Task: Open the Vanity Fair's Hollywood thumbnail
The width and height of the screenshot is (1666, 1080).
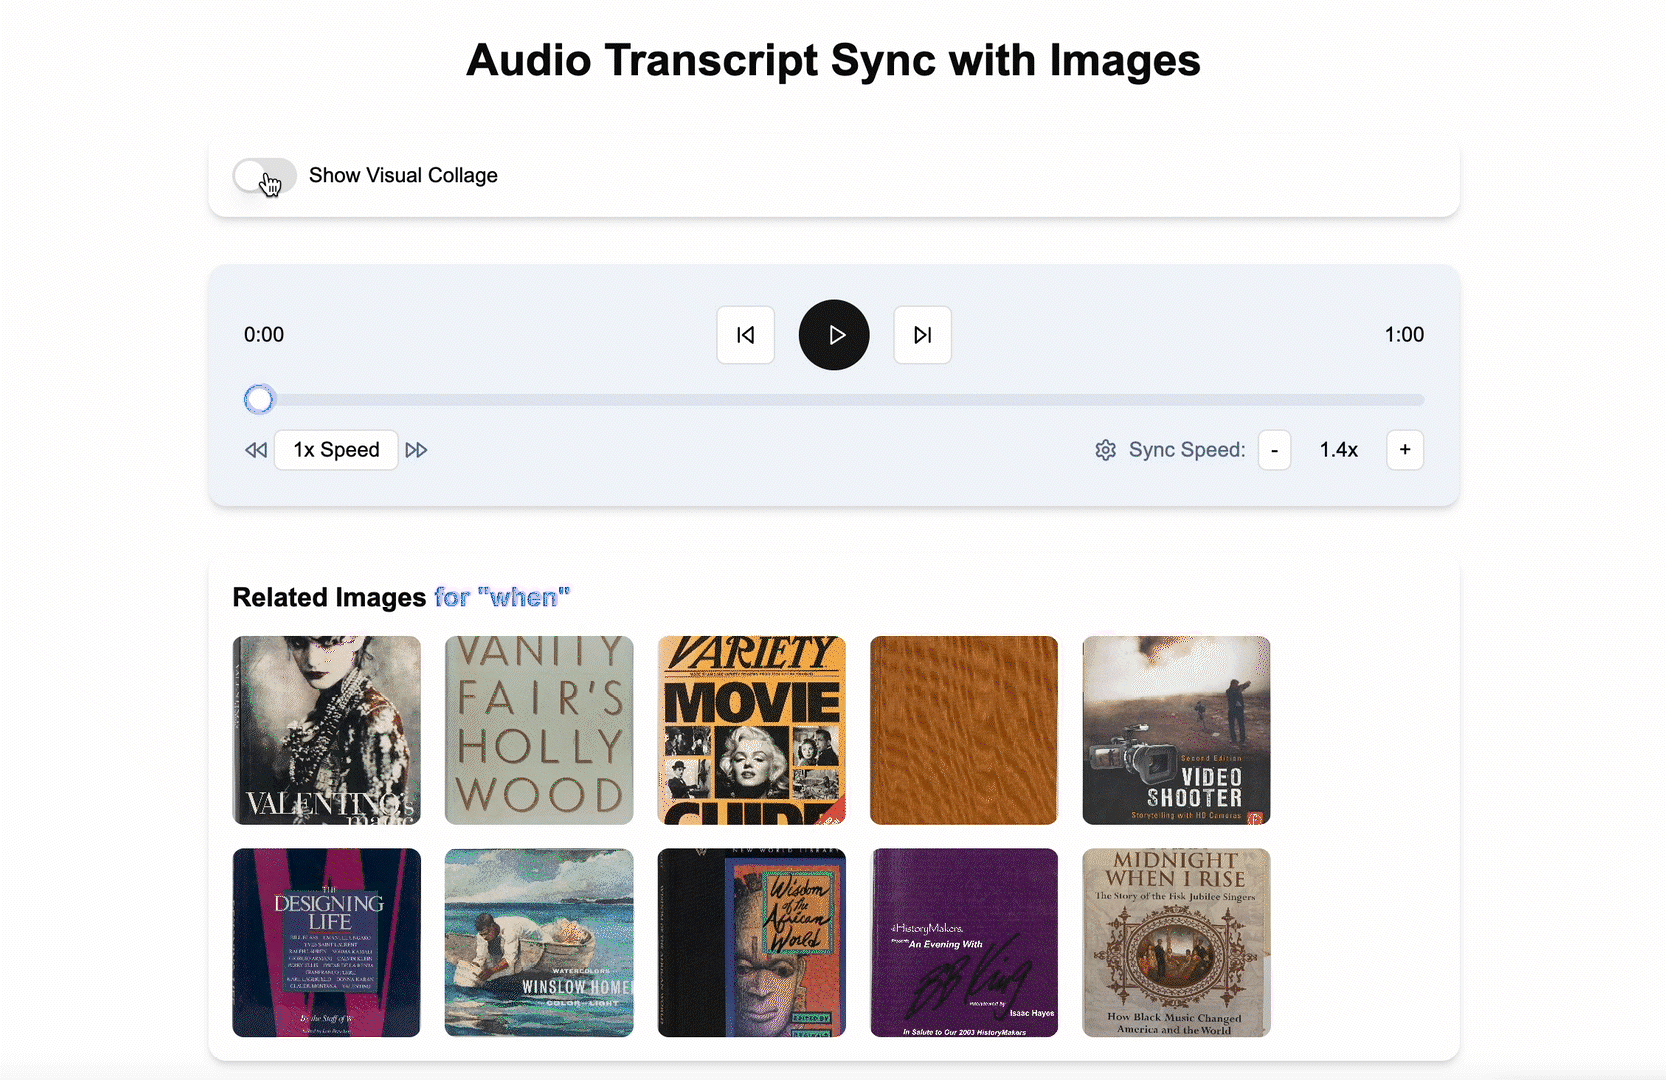Action: (x=539, y=730)
